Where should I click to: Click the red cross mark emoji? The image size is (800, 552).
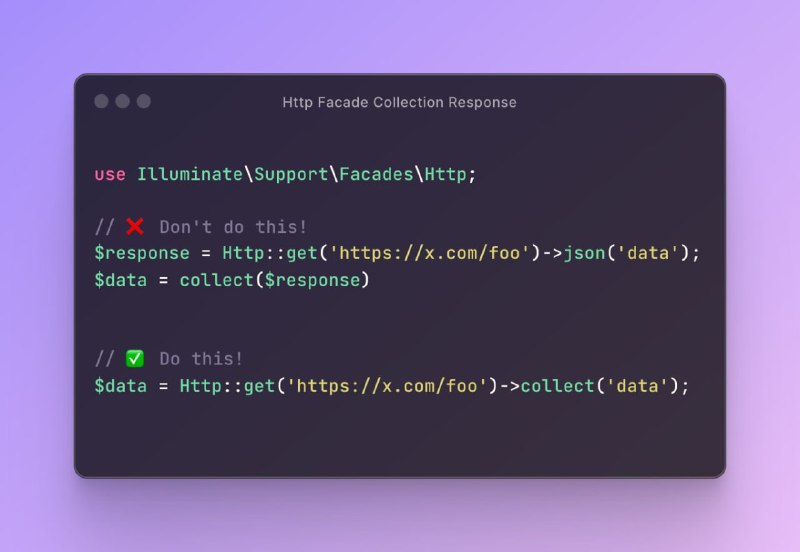[x=135, y=227]
